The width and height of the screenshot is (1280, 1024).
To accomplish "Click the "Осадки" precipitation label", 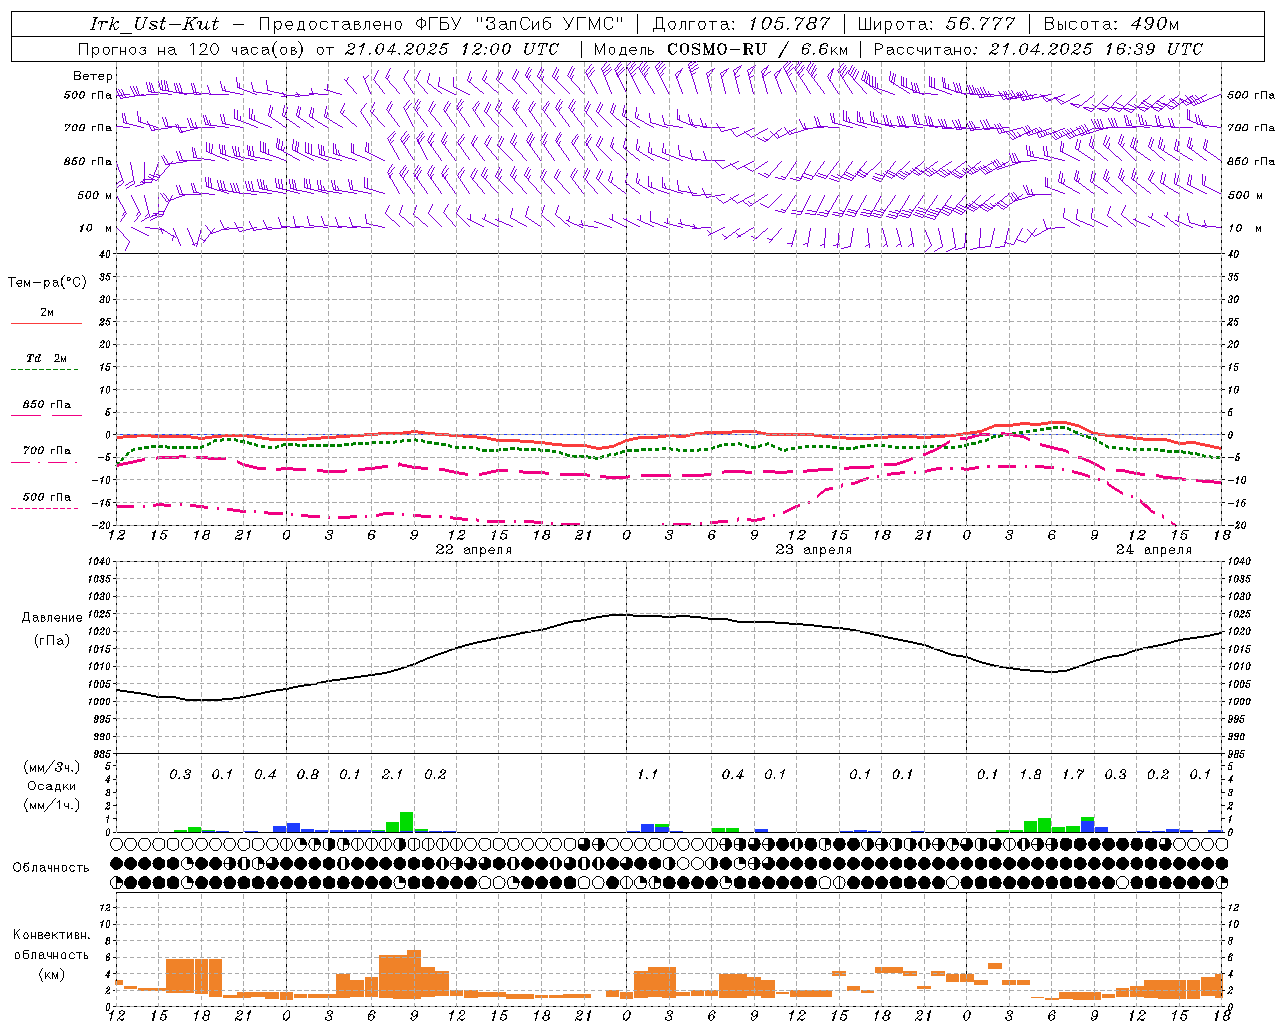I will pos(51,786).
